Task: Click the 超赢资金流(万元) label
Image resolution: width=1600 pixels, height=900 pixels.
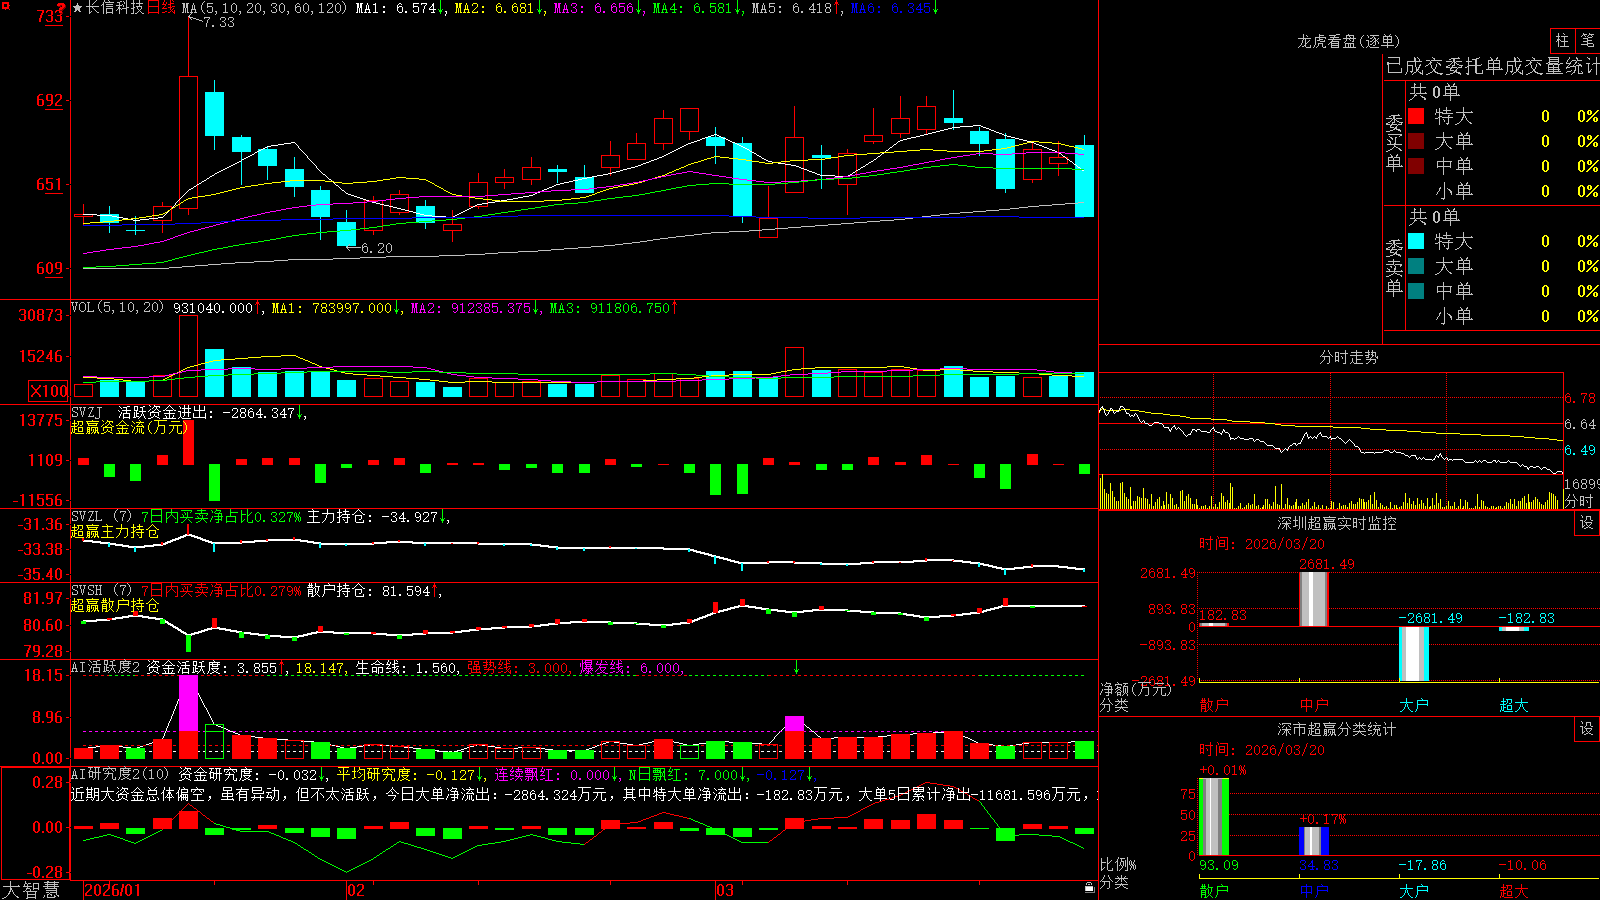Action: click(x=129, y=427)
